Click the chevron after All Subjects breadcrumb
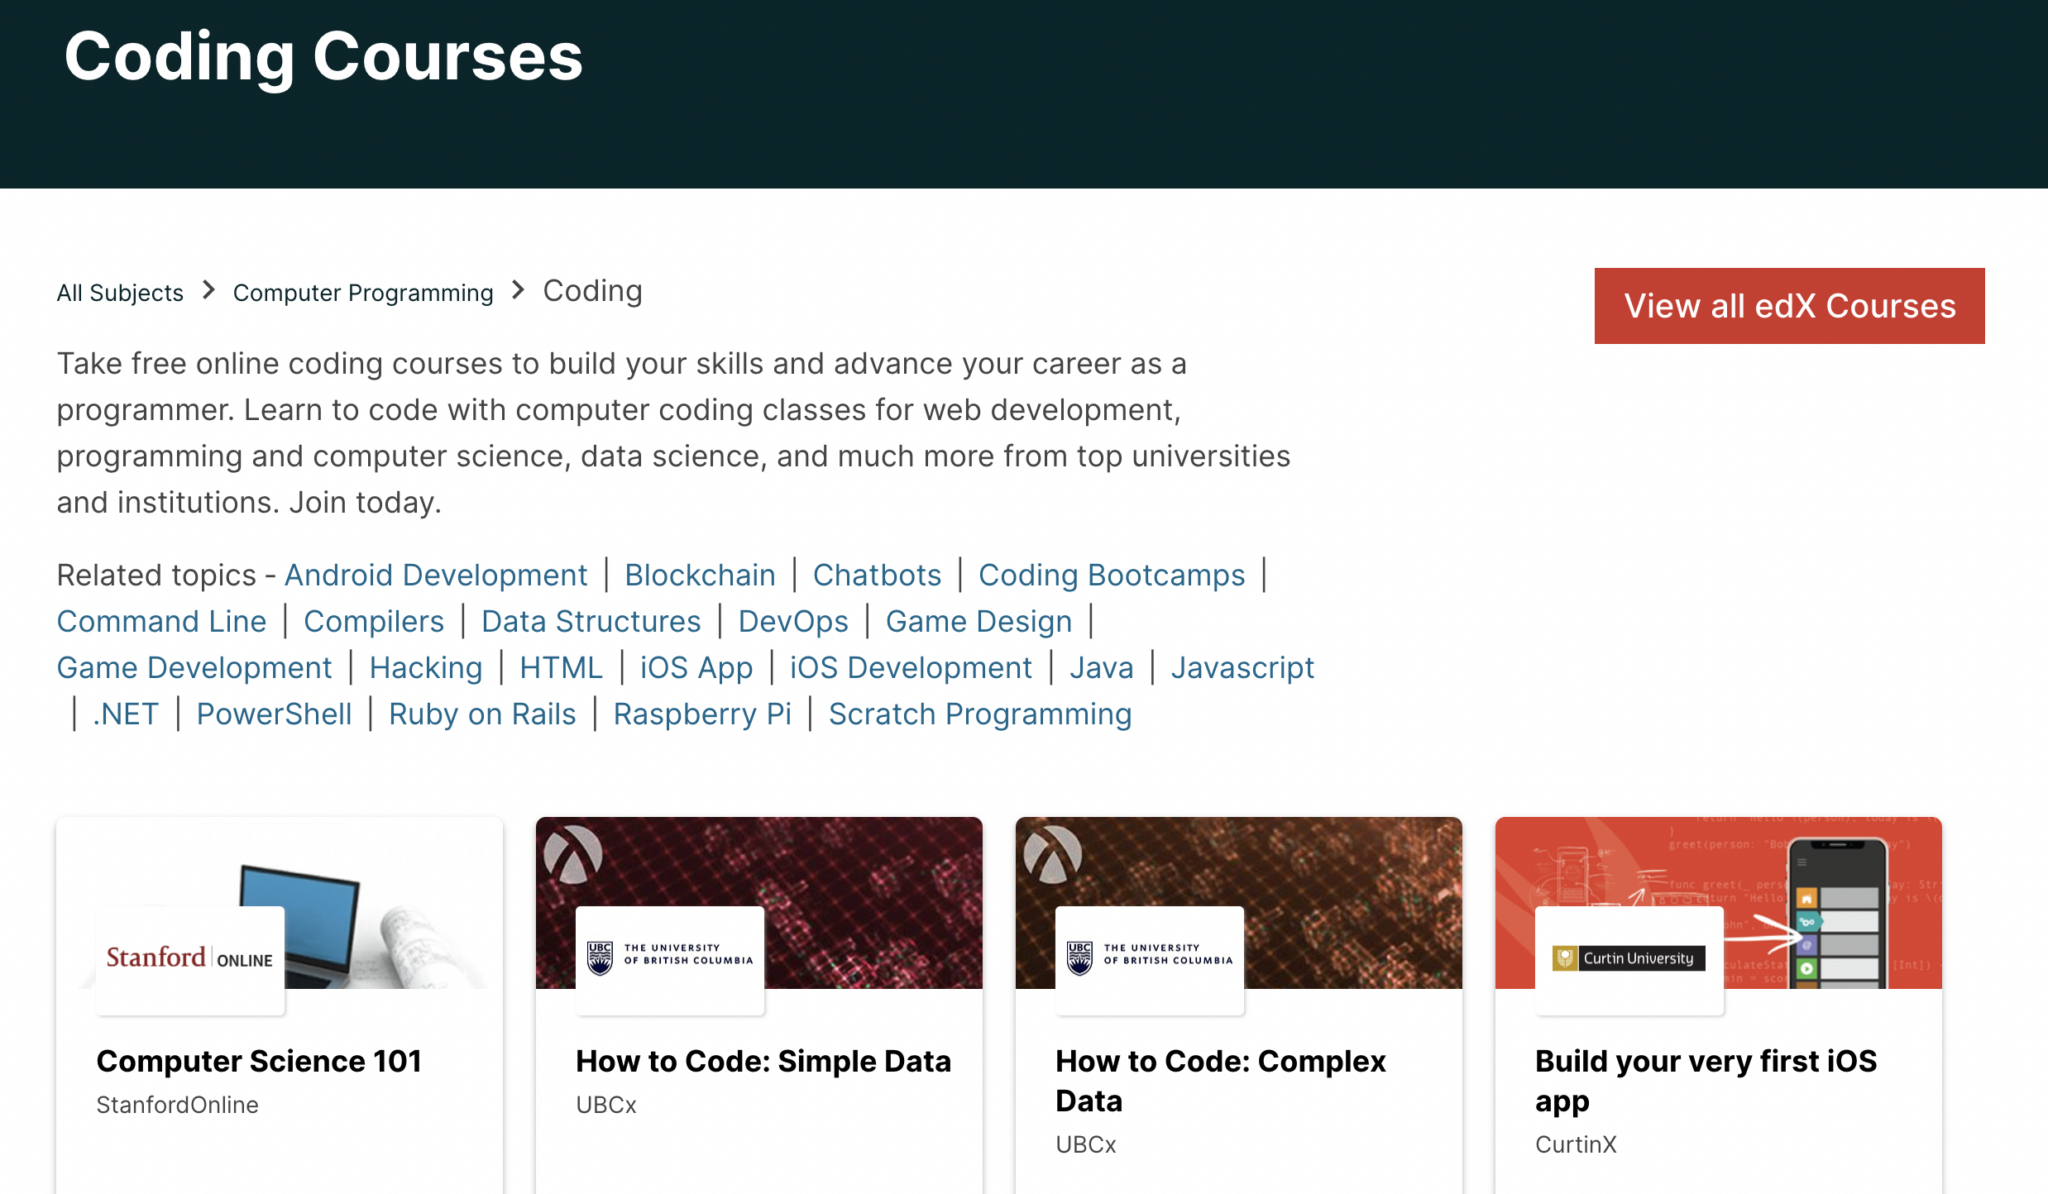The image size is (2048, 1194). click(208, 291)
